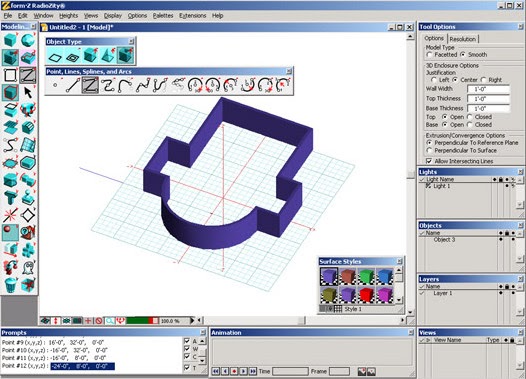Image resolution: width=526 pixels, height=379 pixels.
Task: Select the Vector Lines Z-shaped tool
Action: point(90,85)
